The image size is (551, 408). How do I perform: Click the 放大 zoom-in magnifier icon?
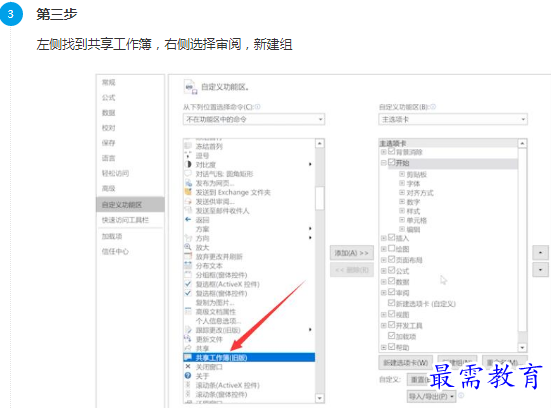(188, 247)
